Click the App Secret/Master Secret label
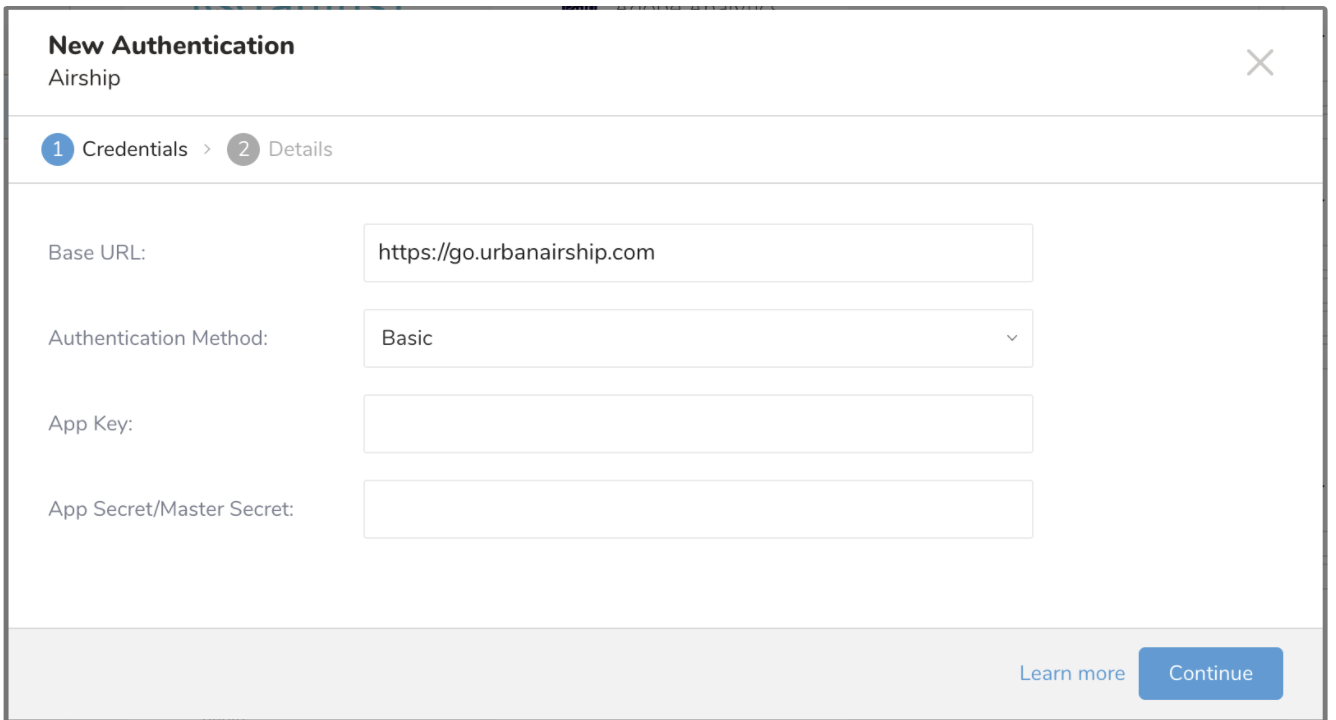The height and width of the screenshot is (720, 1336). [x=171, y=509]
